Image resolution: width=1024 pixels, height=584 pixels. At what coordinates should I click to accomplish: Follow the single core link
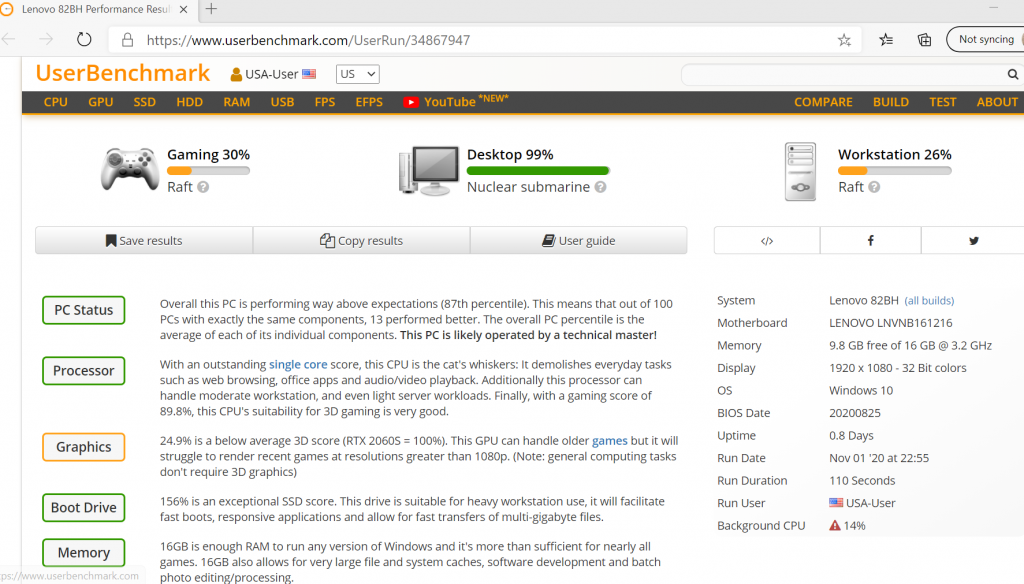[x=298, y=365]
